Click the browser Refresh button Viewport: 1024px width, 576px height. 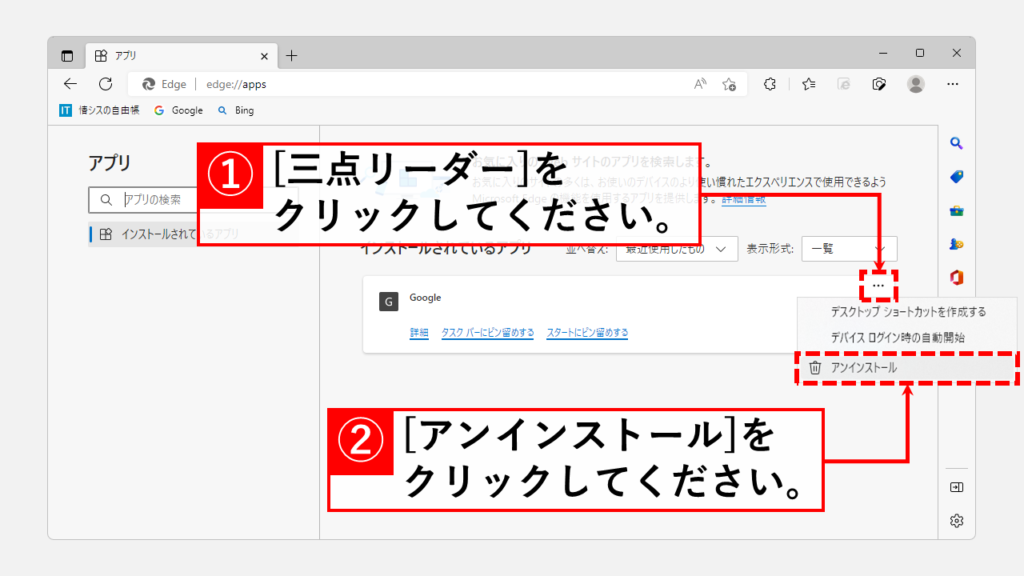(105, 84)
